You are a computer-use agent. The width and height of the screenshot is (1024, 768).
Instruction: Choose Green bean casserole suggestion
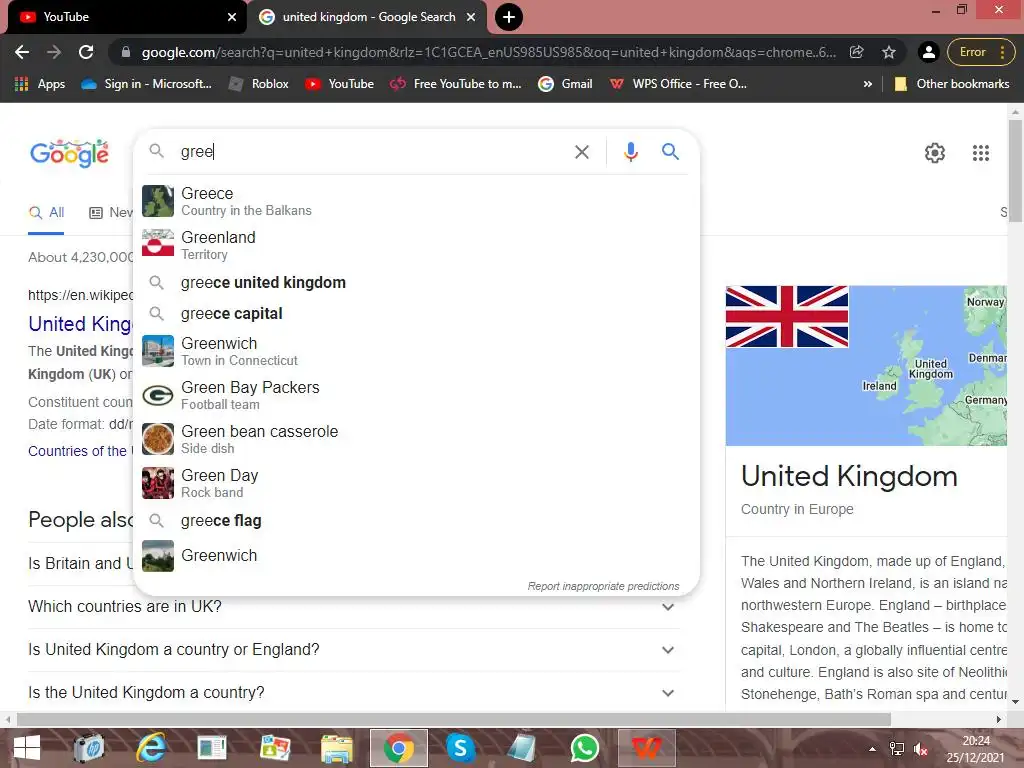(416, 439)
